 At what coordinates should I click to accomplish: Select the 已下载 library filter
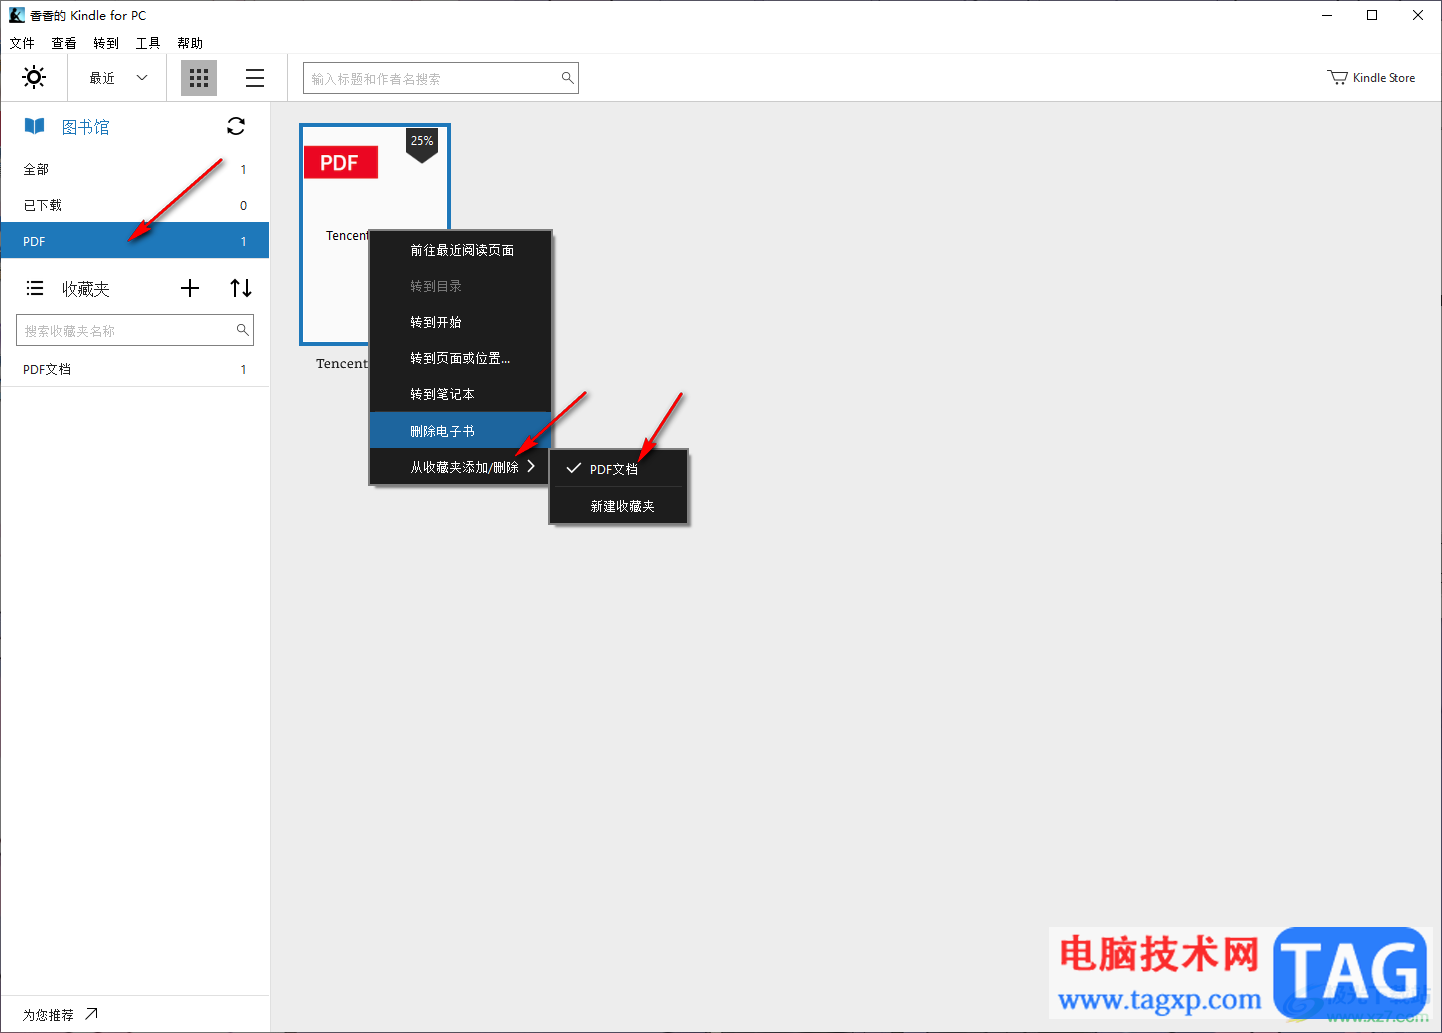click(x=135, y=205)
